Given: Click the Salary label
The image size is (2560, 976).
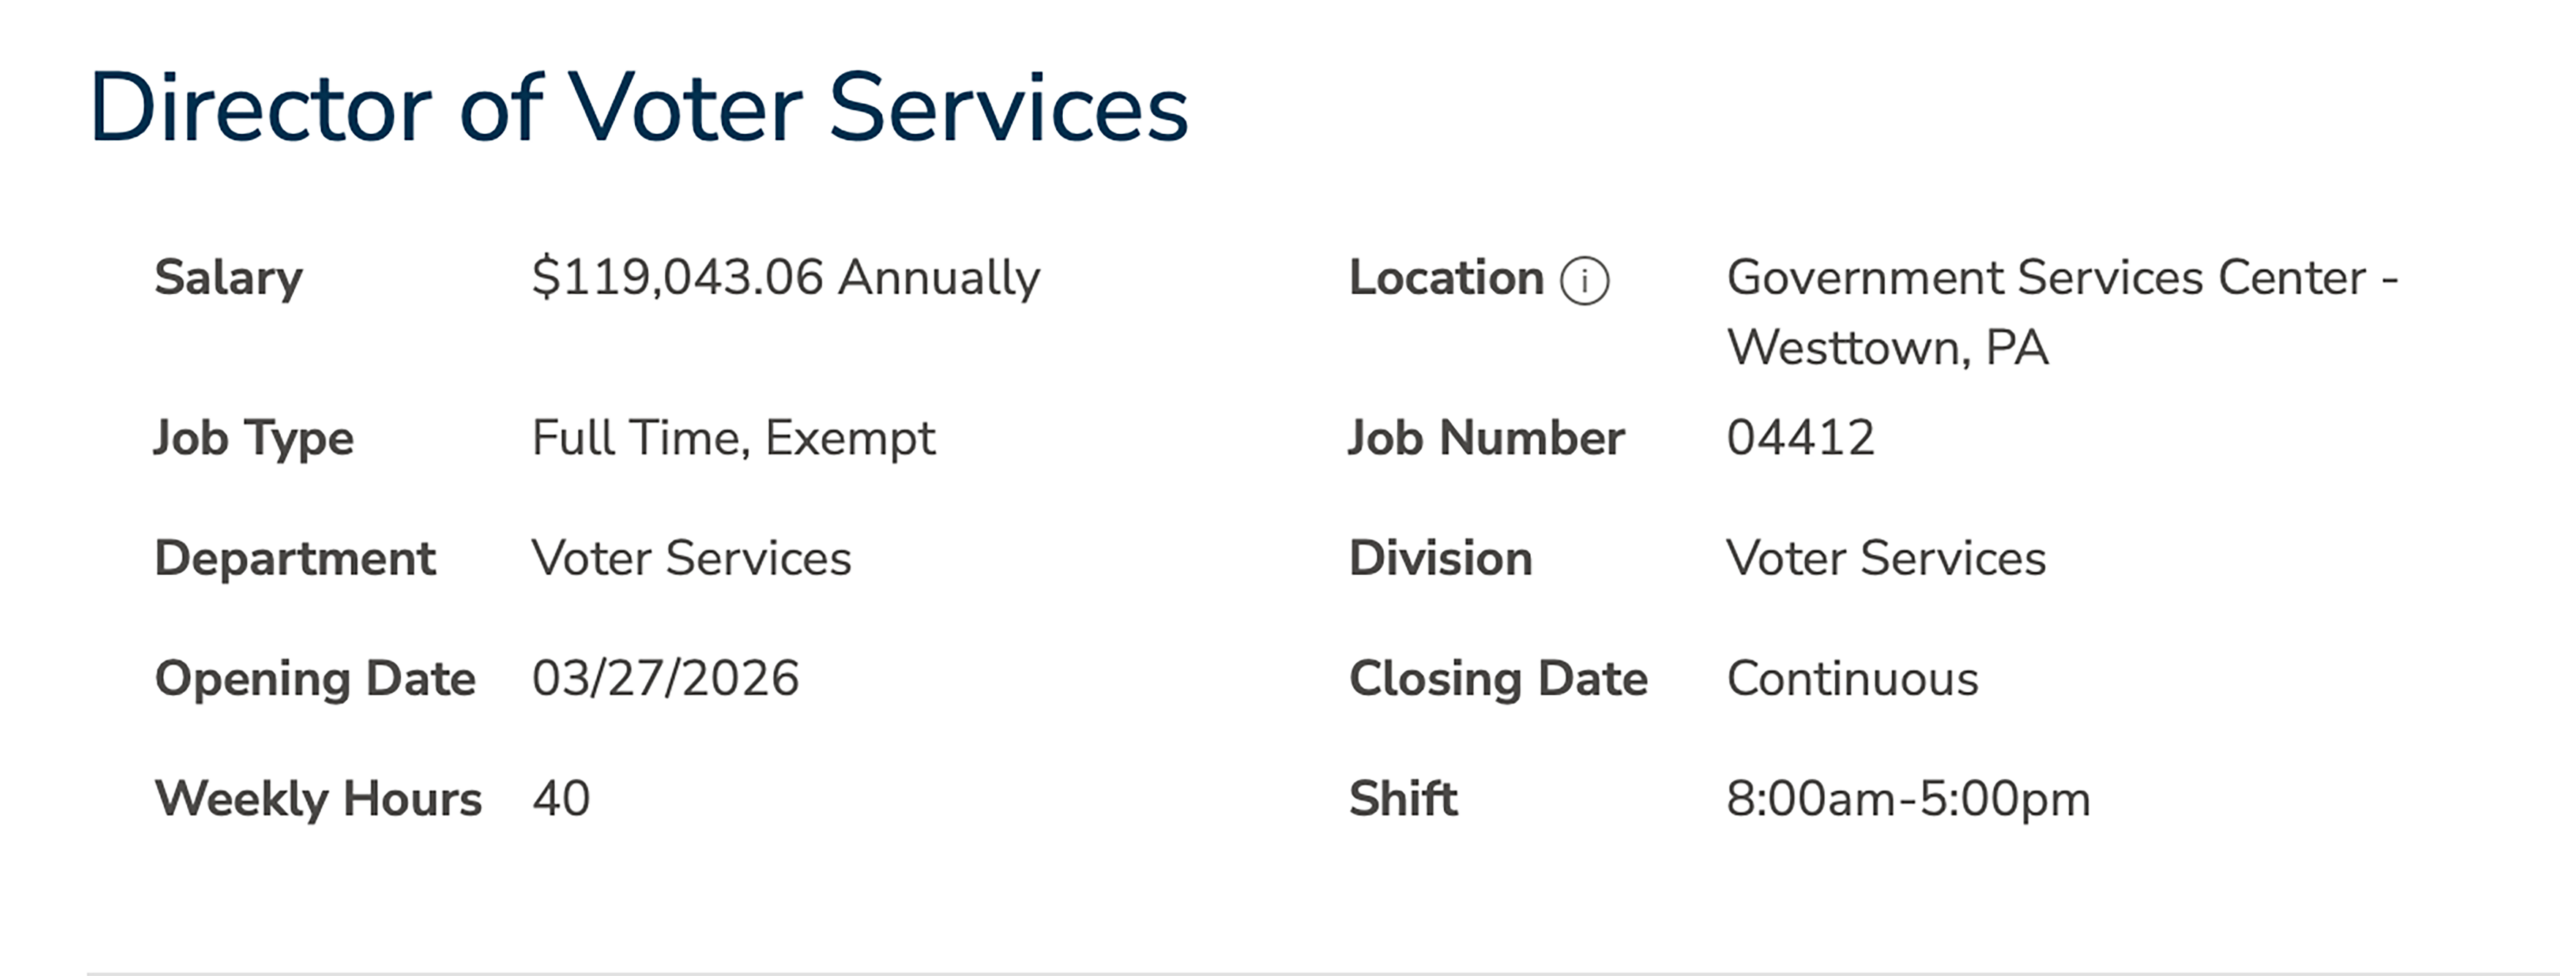Looking at the screenshot, I should point(228,277).
